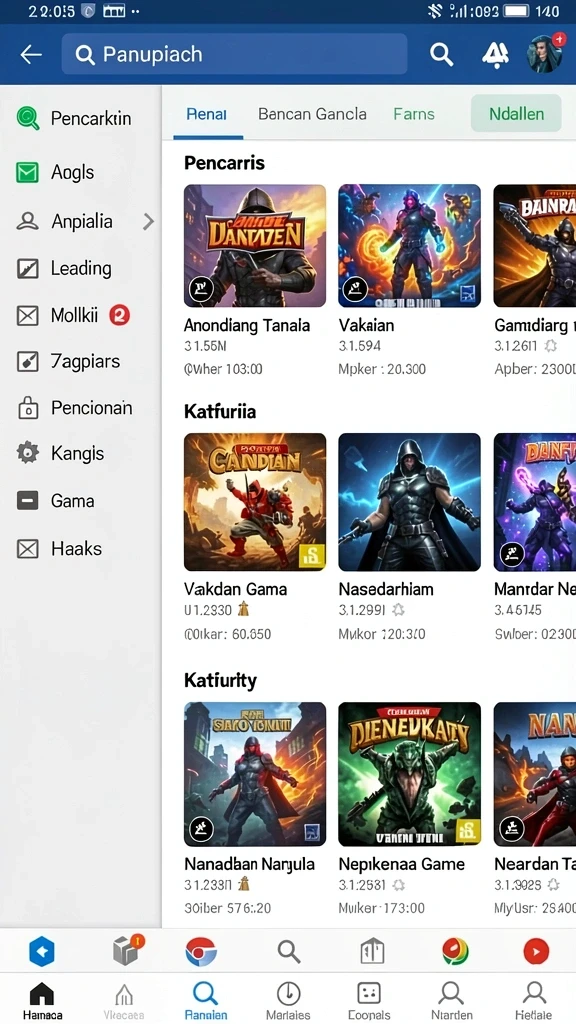Tap round badge icon on Vakaian thumbnail
576x1024 pixels.
[x=355, y=289]
